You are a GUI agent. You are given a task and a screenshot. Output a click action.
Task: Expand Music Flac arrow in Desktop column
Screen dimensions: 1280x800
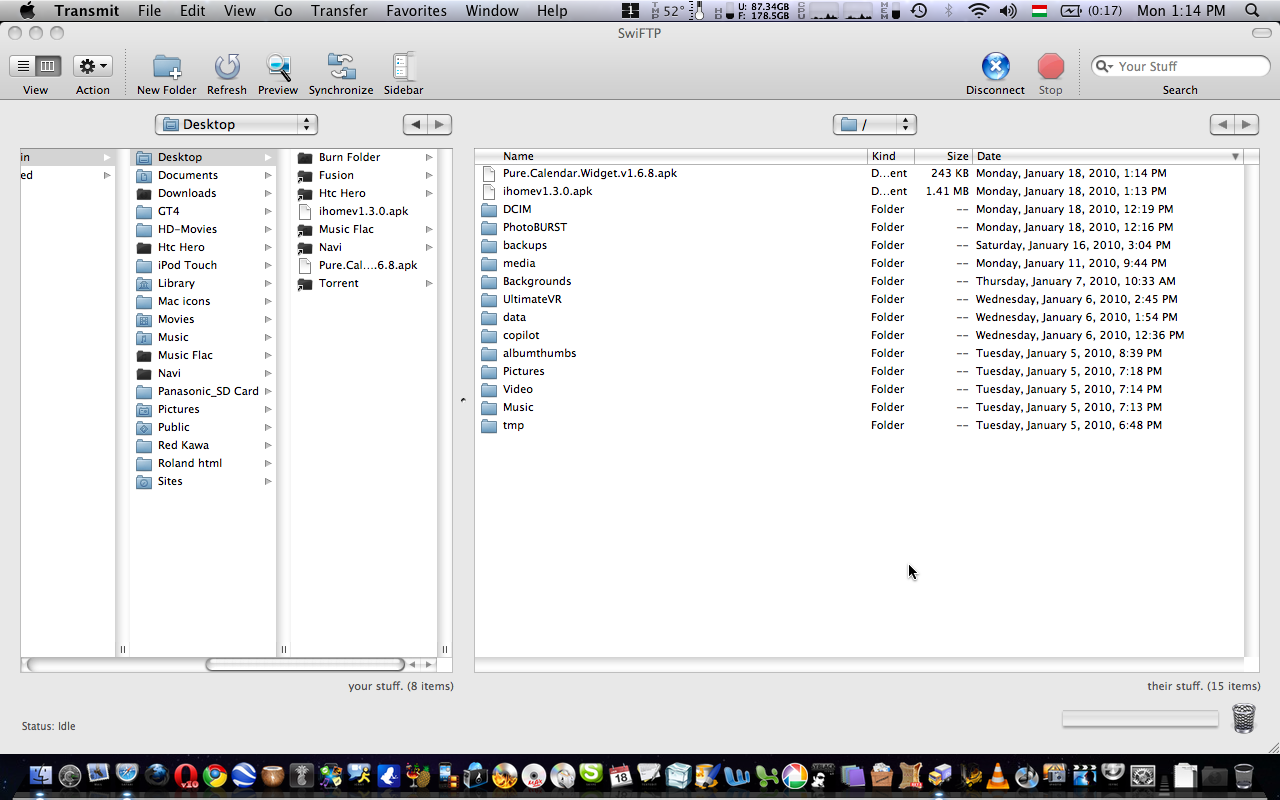tap(429, 229)
